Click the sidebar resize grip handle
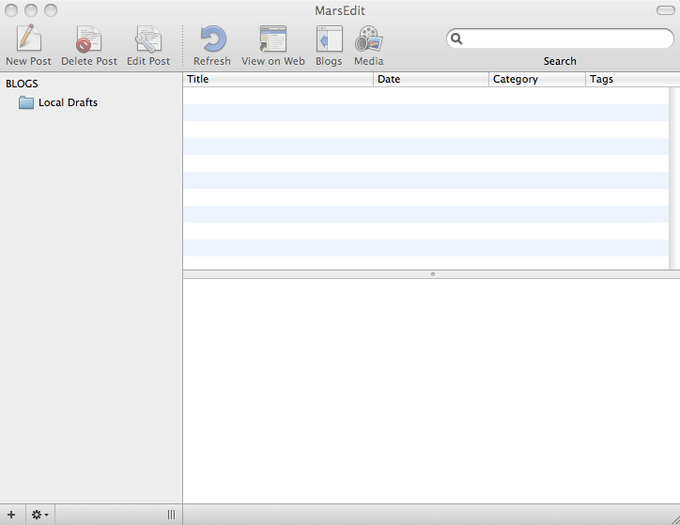The height and width of the screenshot is (525, 680). pos(171,515)
